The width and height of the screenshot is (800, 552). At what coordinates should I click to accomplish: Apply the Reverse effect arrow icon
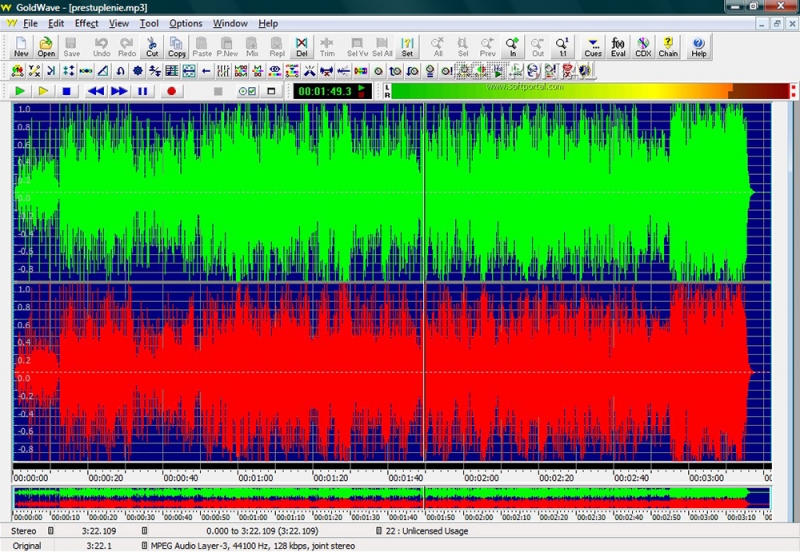[206, 71]
